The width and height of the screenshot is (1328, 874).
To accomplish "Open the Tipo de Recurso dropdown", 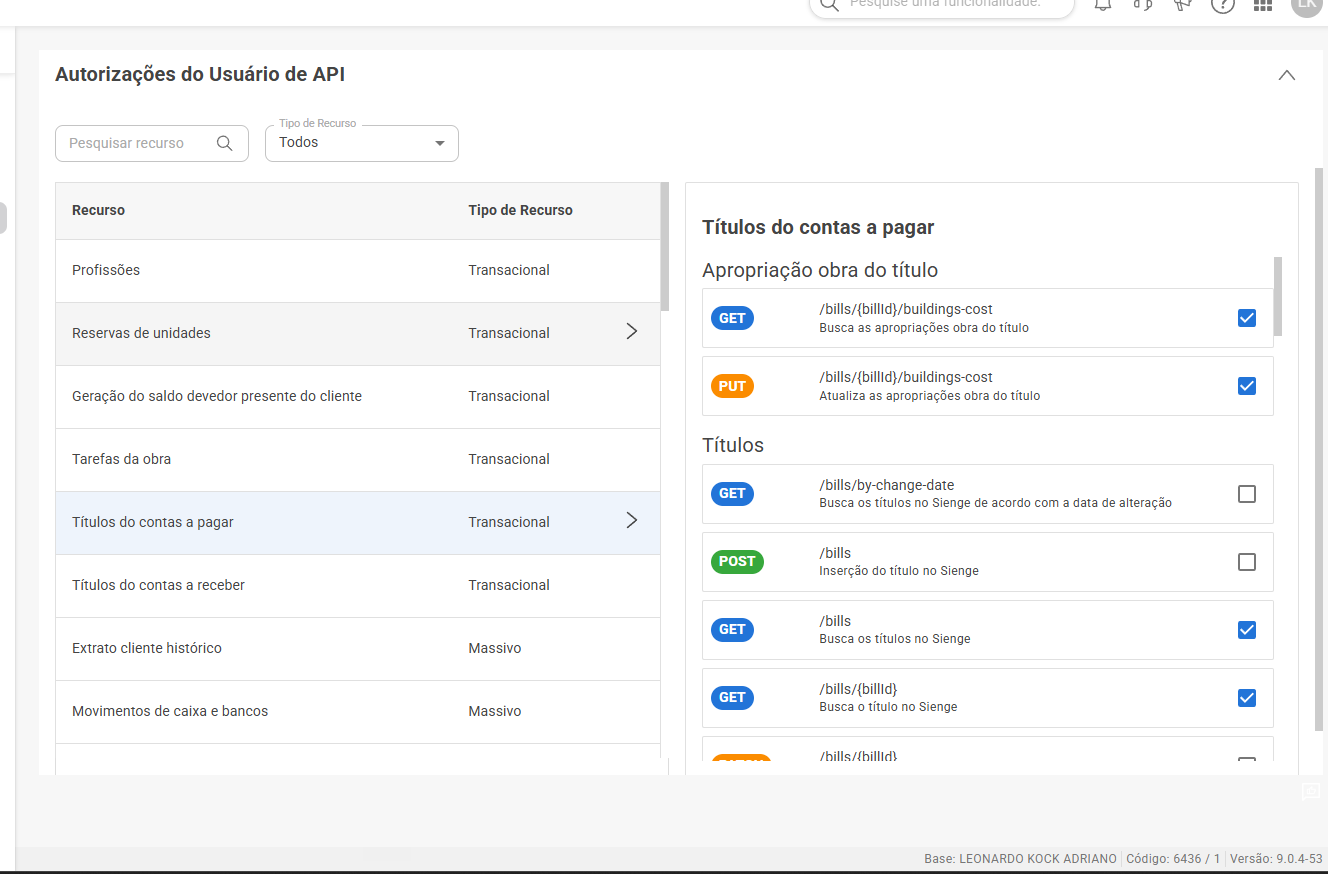I will (361, 143).
